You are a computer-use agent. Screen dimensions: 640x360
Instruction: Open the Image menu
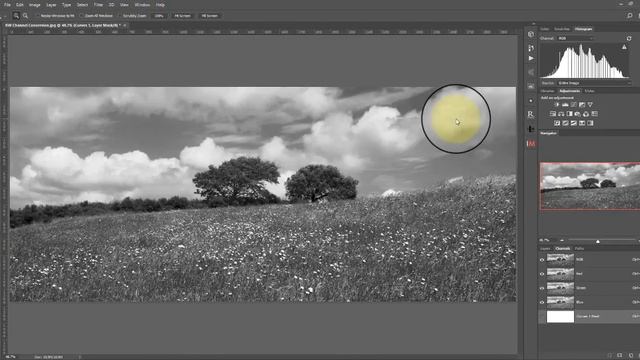35,5
